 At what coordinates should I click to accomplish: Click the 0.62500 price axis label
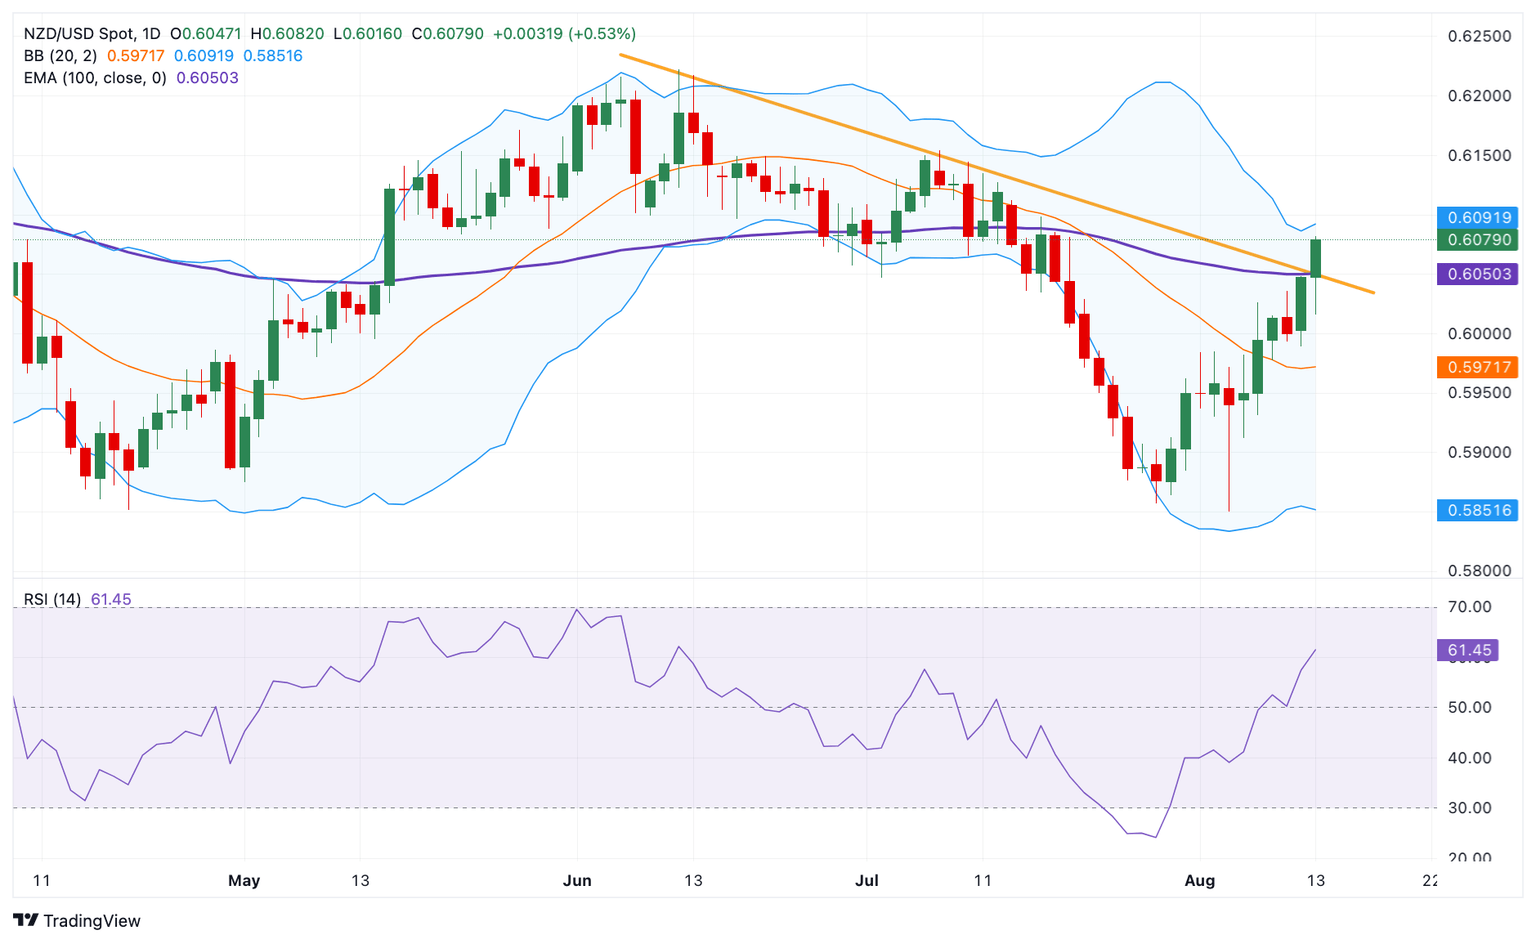tap(1480, 36)
